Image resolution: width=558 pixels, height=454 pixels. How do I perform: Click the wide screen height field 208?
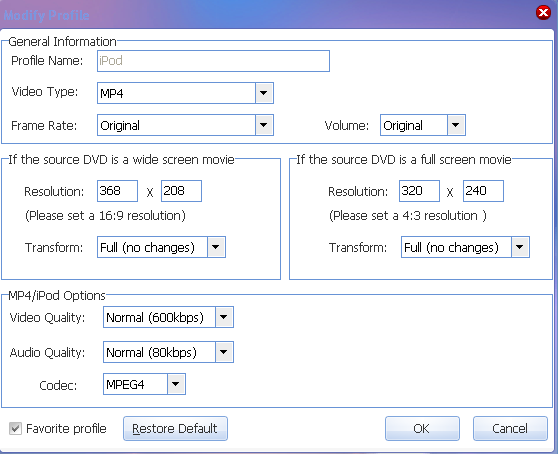(181, 191)
